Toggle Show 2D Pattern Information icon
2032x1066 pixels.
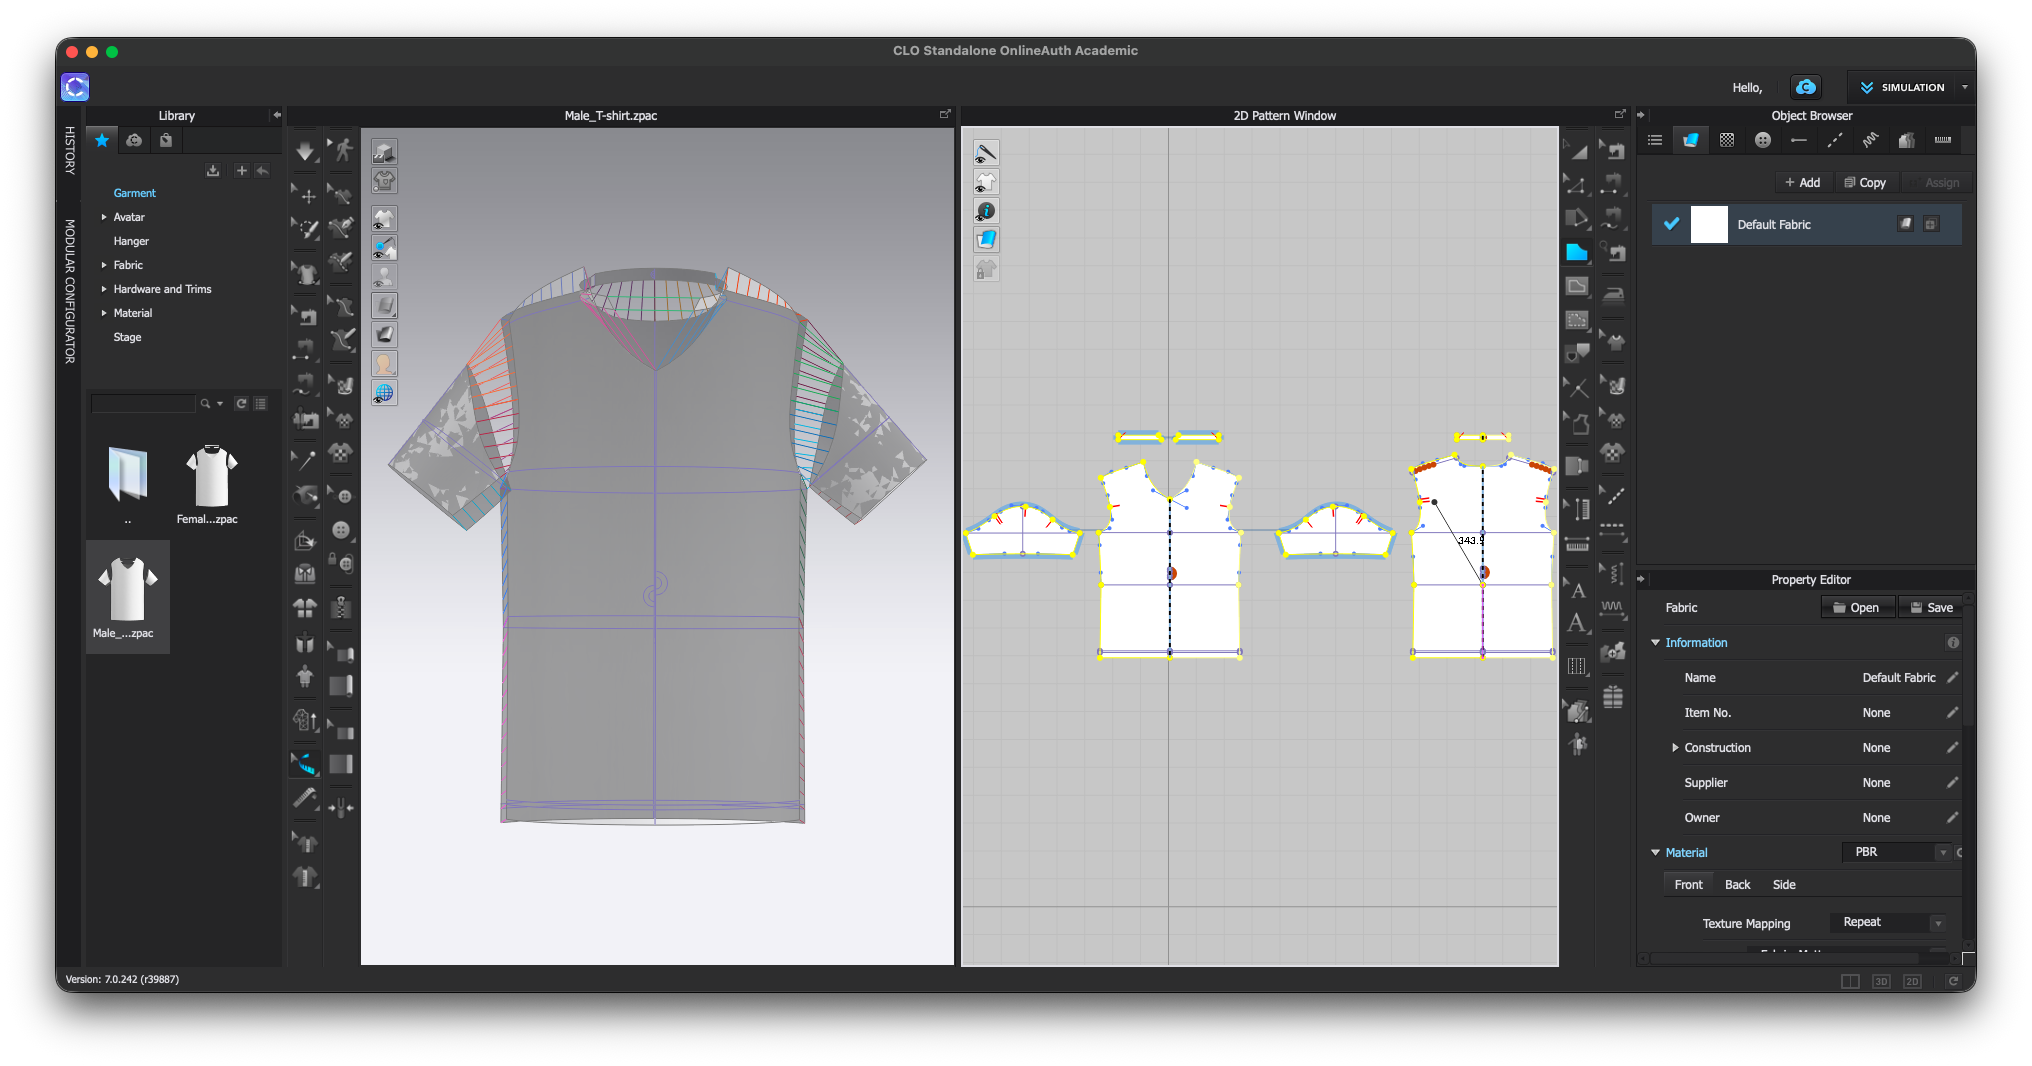[986, 211]
